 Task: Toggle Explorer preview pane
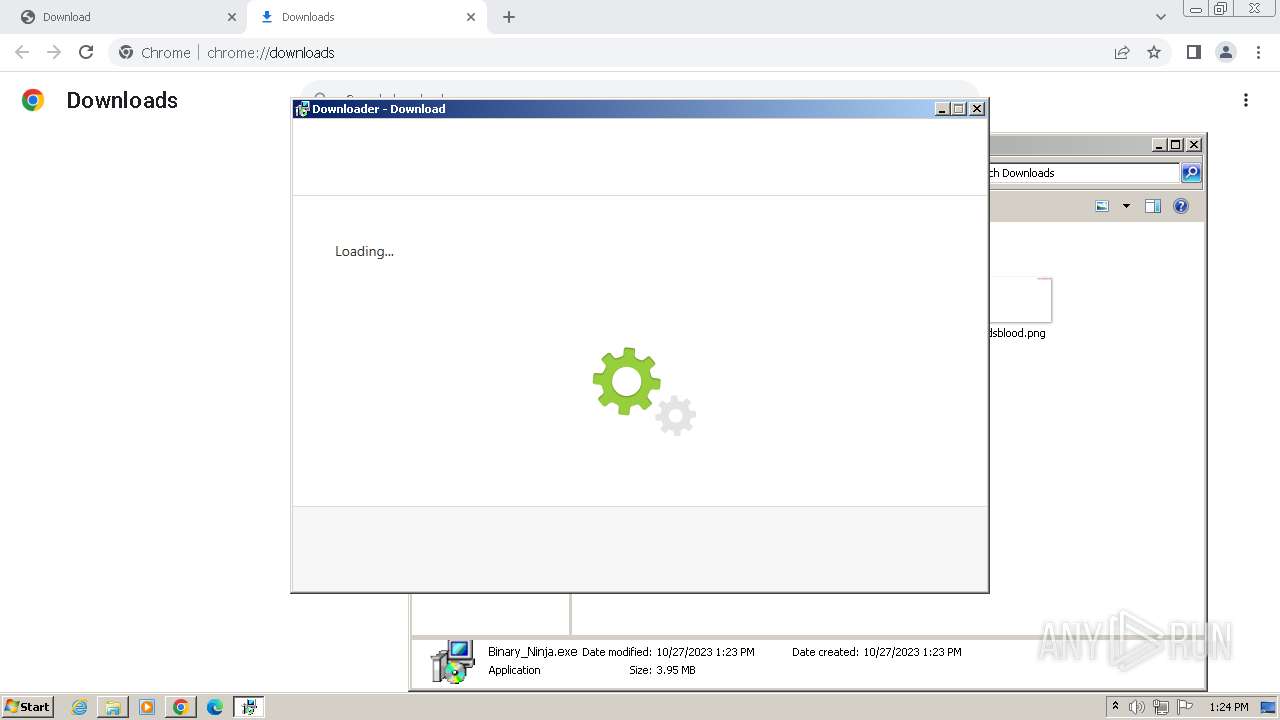pyautogui.click(x=1152, y=206)
